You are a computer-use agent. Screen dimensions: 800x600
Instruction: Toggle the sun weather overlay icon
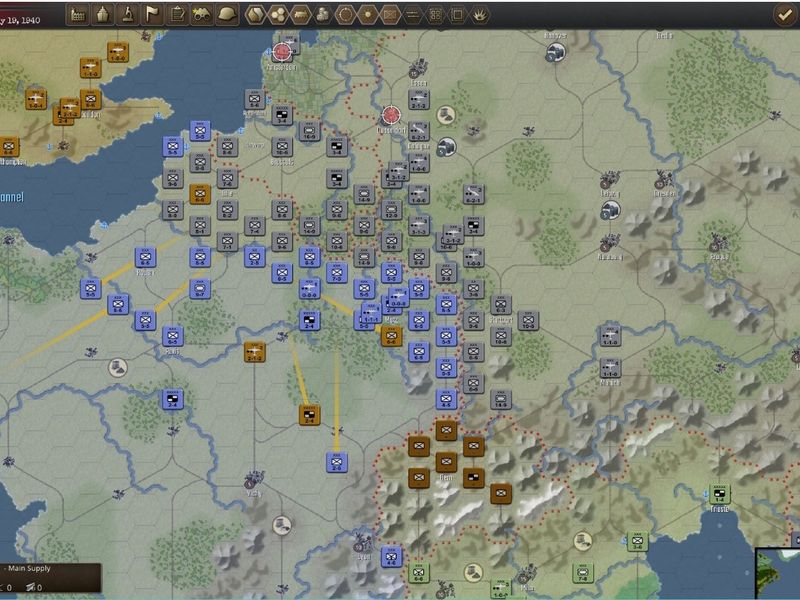click(x=367, y=15)
